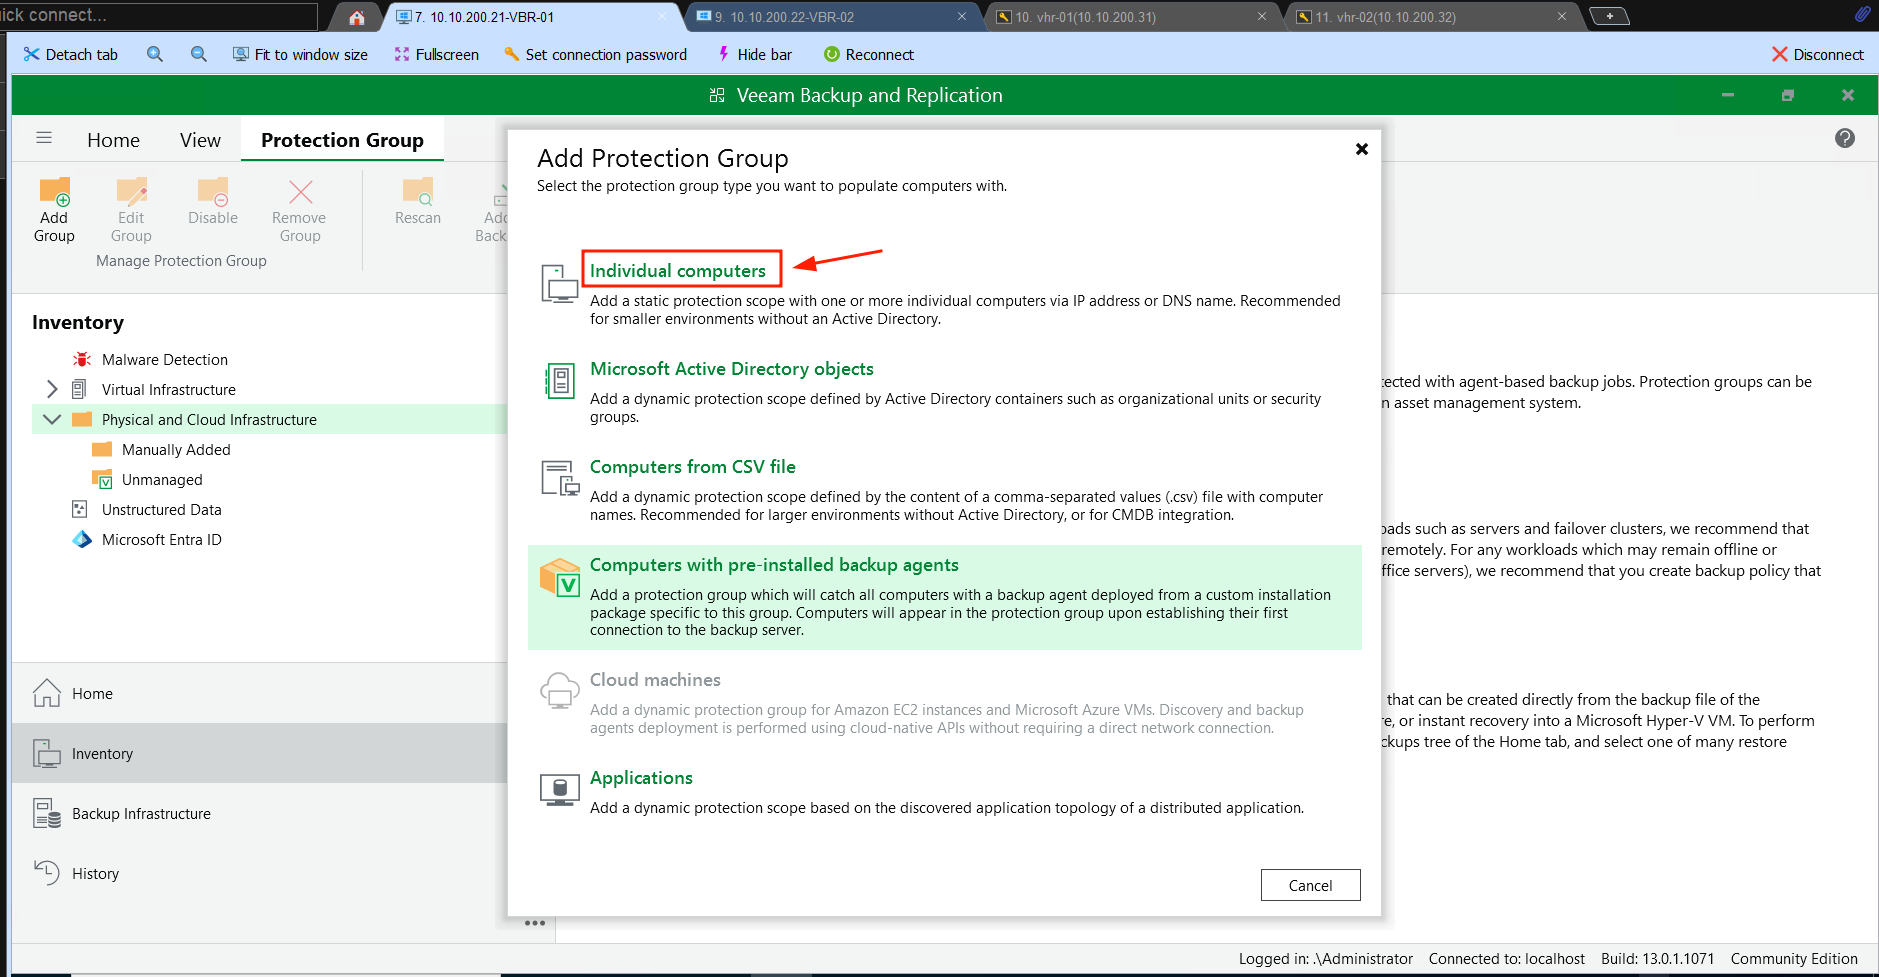This screenshot has width=1879, height=977.
Task: Select the Protection Group ribbon tab
Action: tap(342, 140)
